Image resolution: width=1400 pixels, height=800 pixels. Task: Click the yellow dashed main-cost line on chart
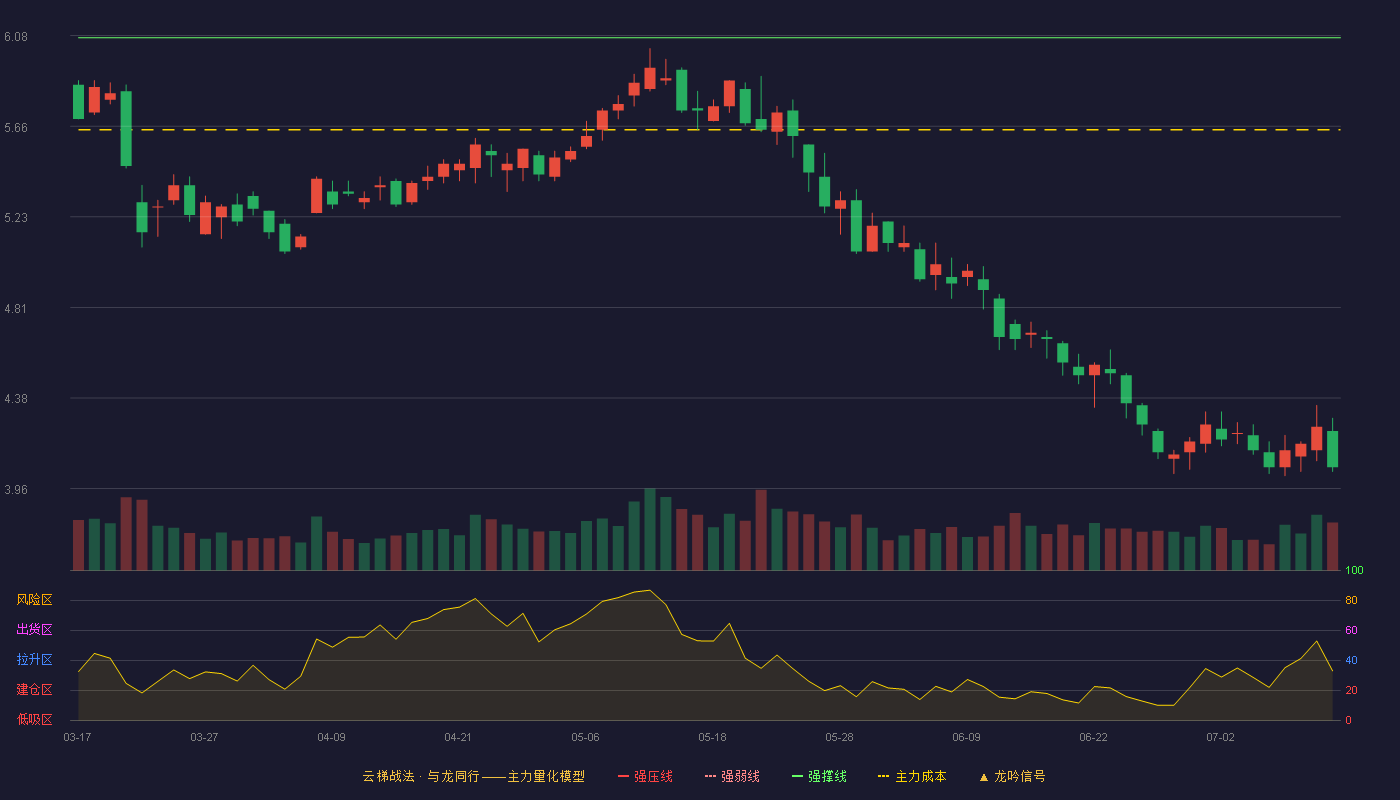pos(709,129)
